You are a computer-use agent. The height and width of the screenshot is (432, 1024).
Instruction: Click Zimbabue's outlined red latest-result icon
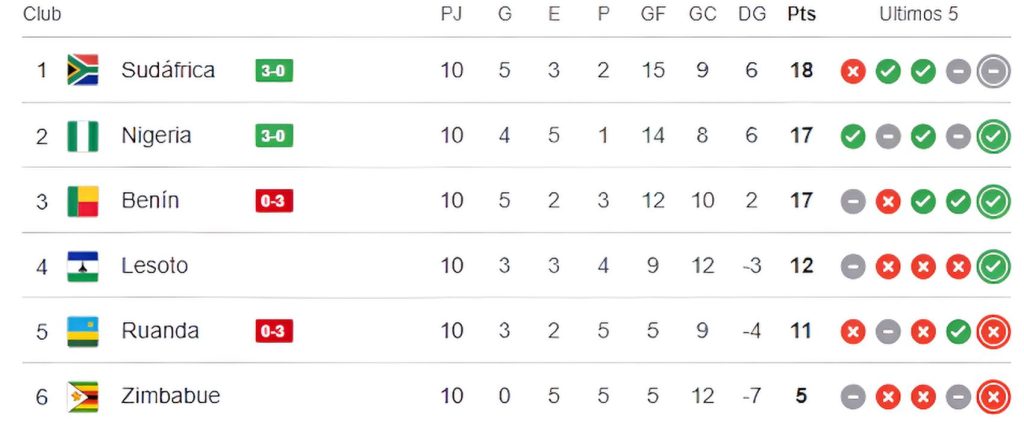pos(993,397)
